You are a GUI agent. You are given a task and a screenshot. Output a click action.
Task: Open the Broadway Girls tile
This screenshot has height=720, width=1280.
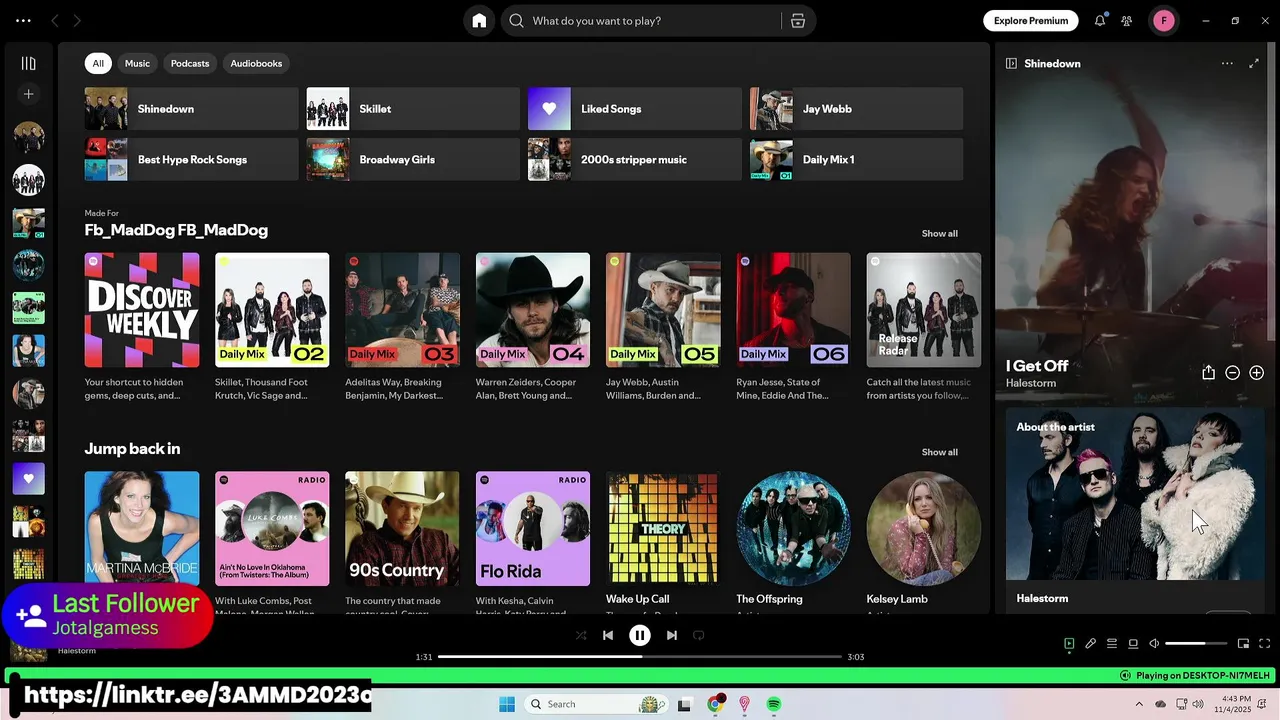pos(413,160)
